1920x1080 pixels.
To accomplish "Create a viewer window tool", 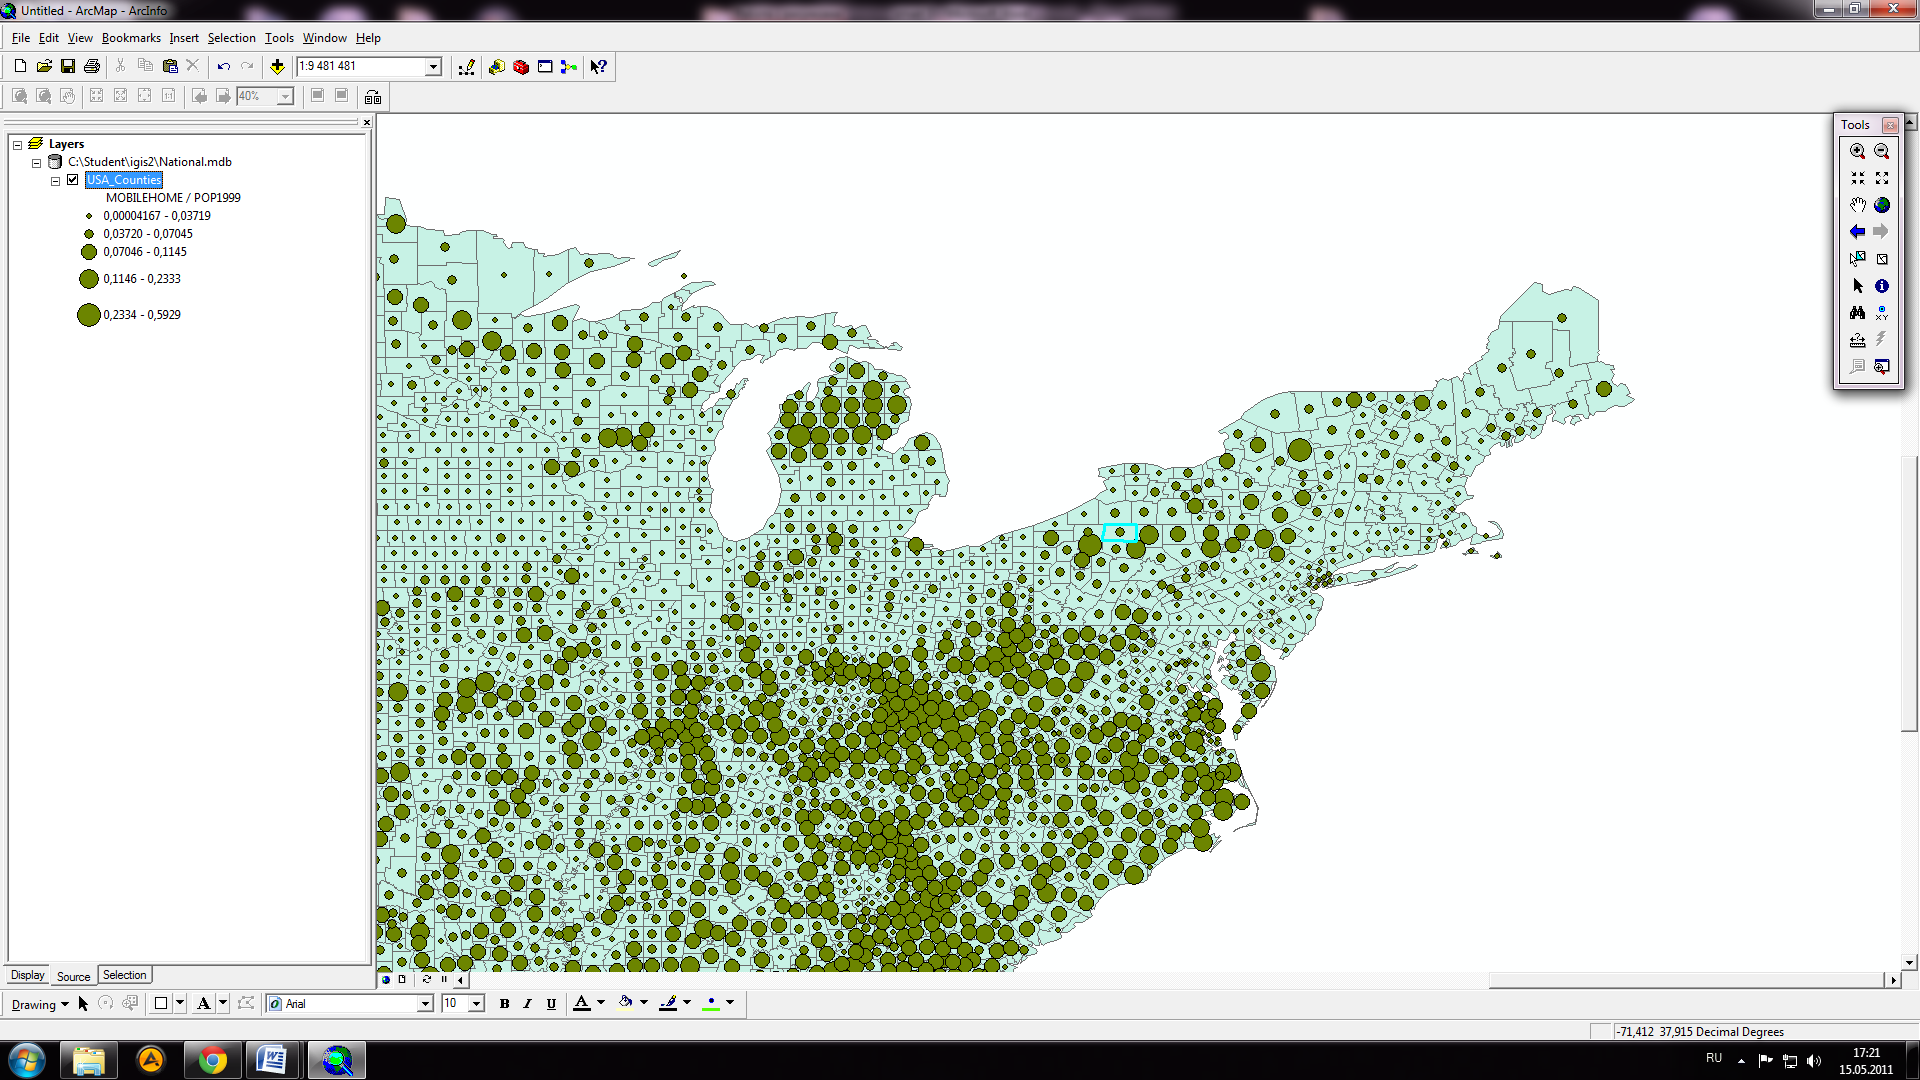I will point(1882,367).
